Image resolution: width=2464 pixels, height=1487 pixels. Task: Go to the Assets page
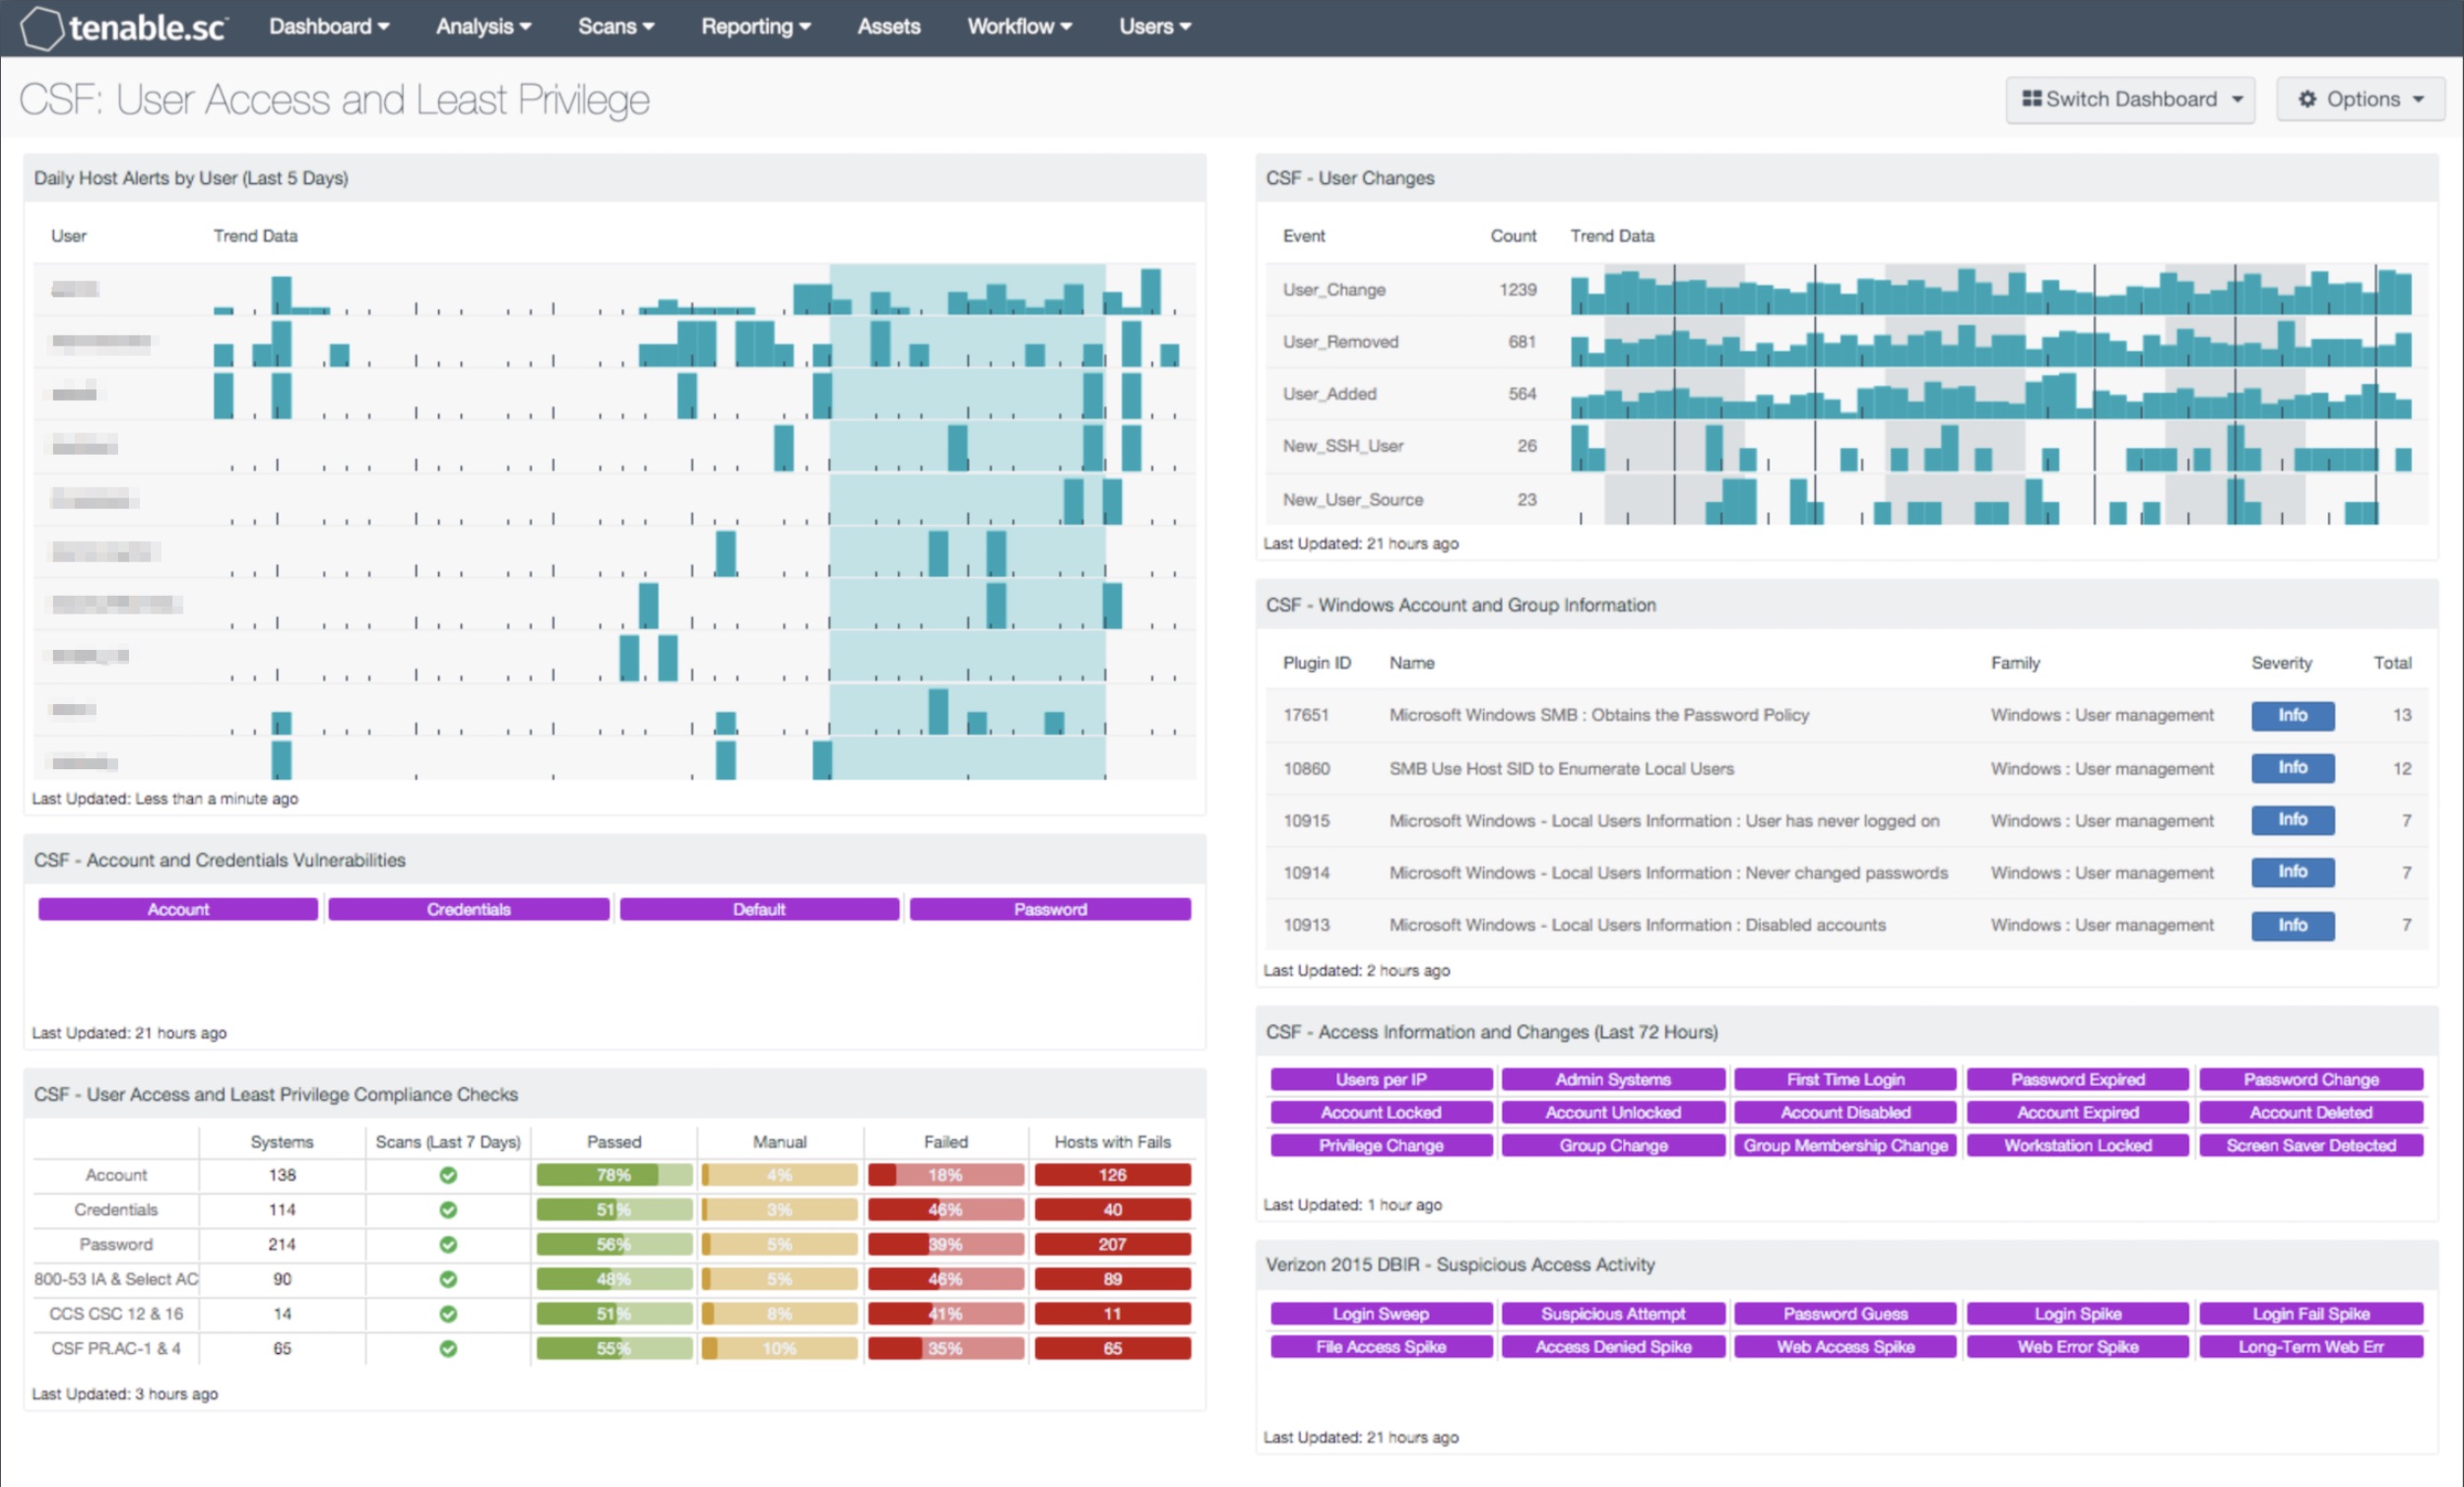[x=888, y=27]
